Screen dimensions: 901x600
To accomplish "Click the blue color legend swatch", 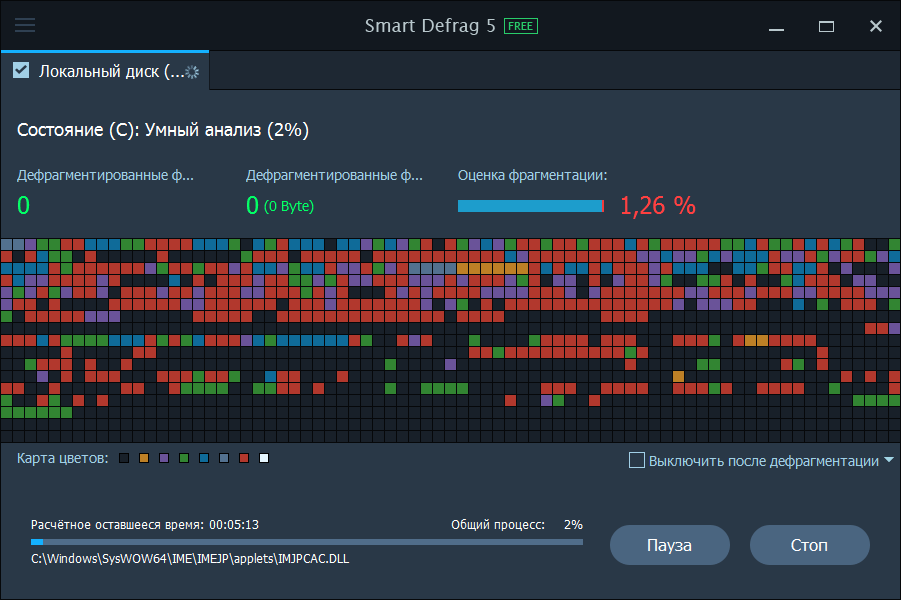I will point(204,458).
